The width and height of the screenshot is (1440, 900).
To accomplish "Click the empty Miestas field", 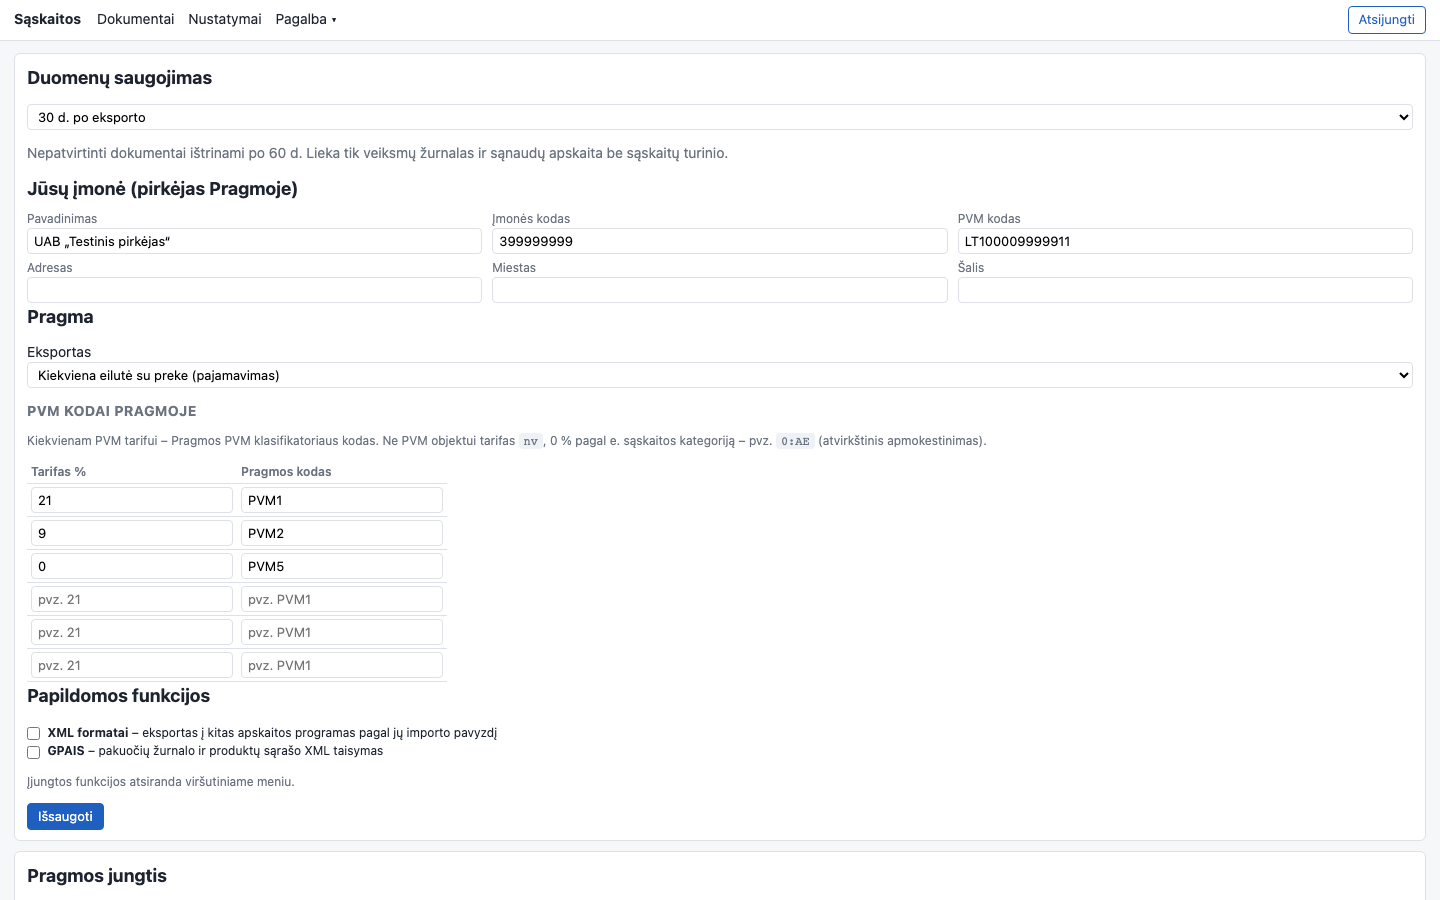I will [720, 290].
